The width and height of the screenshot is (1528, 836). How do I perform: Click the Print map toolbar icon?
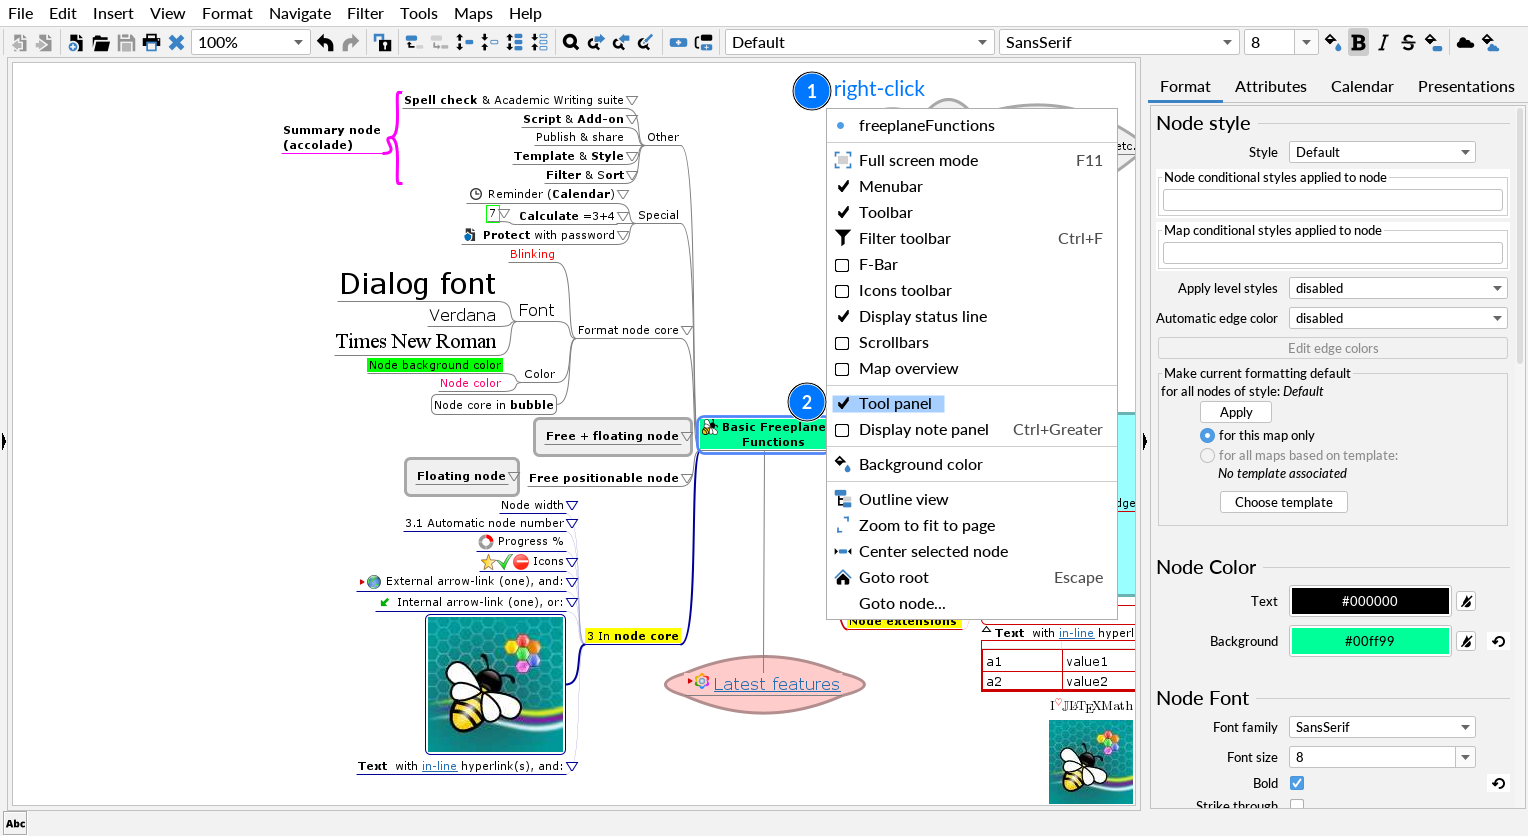(151, 42)
